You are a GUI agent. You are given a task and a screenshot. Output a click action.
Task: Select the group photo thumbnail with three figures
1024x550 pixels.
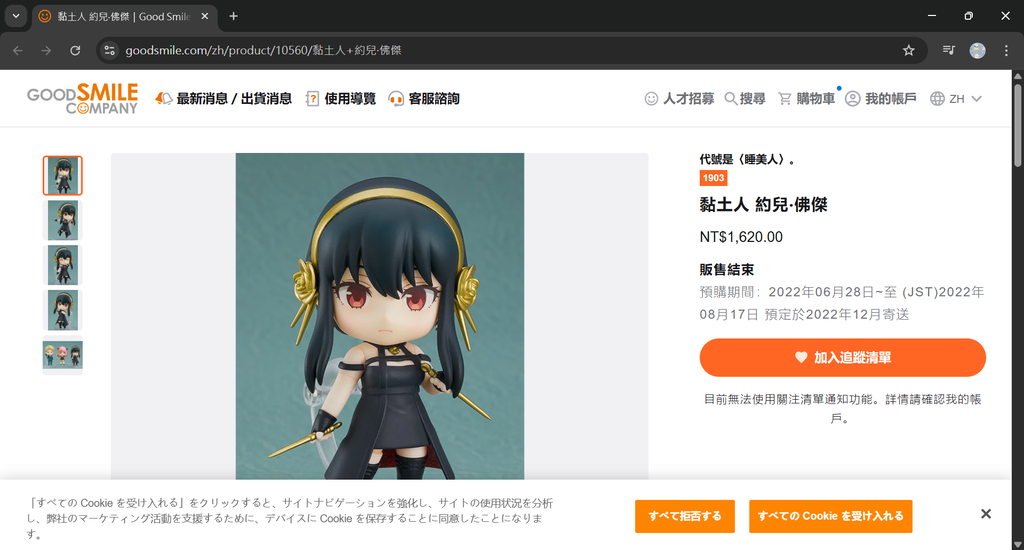(x=63, y=355)
